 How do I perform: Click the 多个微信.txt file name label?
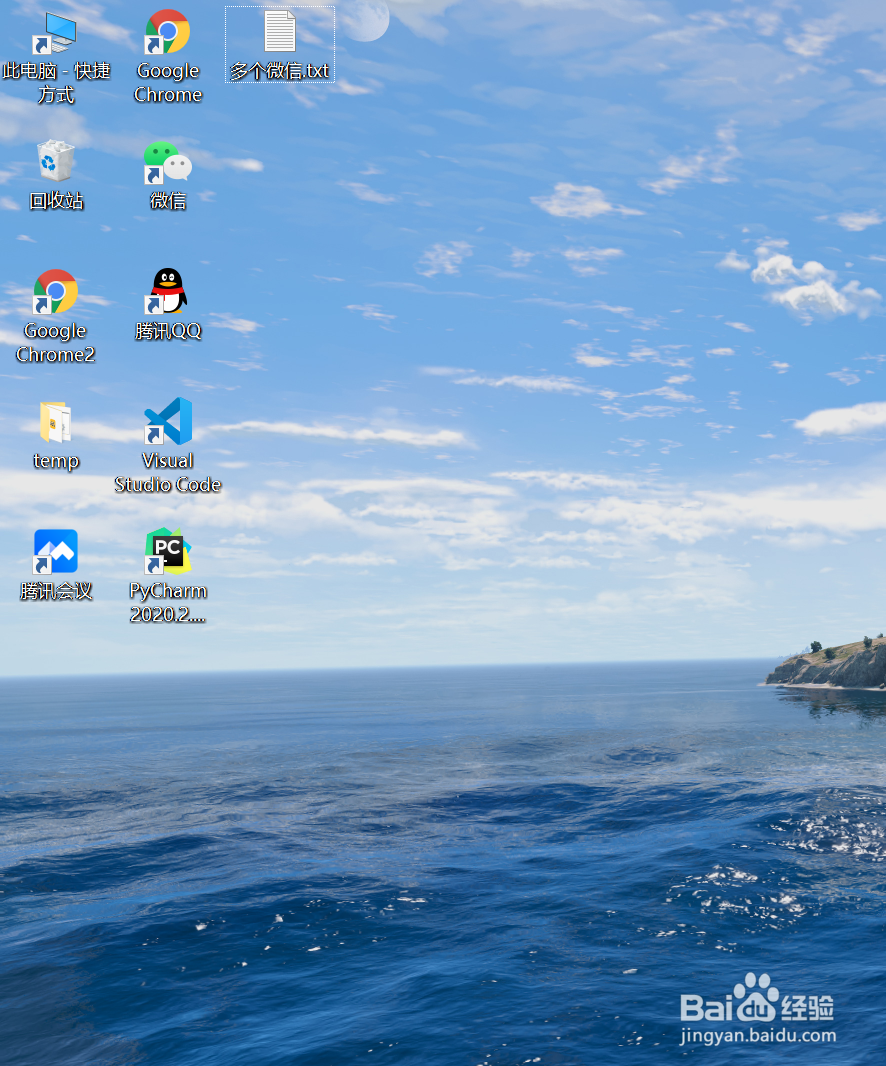click(279, 71)
